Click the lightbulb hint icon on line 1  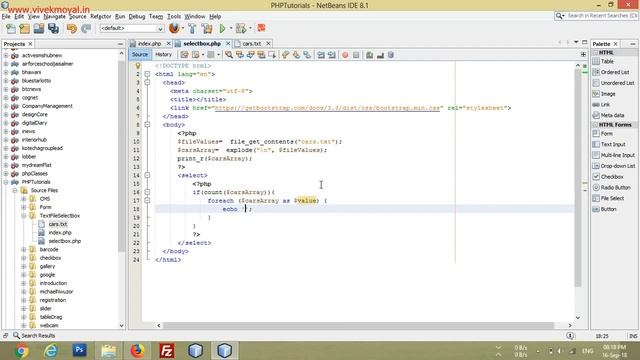pyautogui.click(x=138, y=66)
